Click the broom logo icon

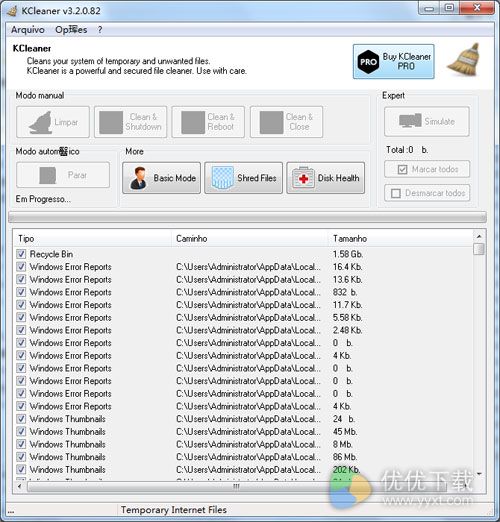point(464,59)
